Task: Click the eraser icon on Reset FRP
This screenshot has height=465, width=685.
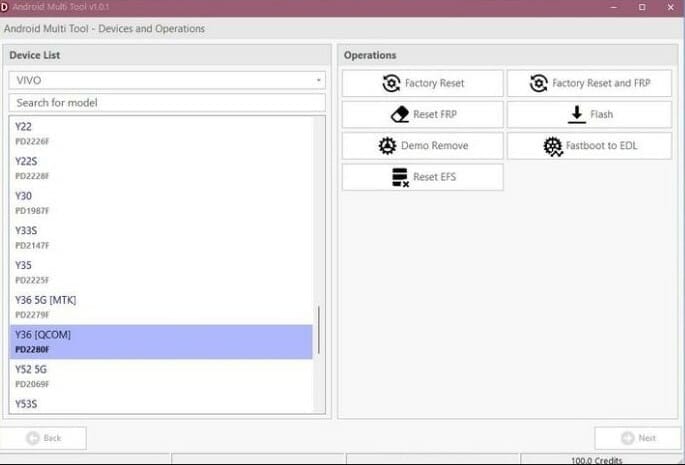Action: tap(399, 115)
